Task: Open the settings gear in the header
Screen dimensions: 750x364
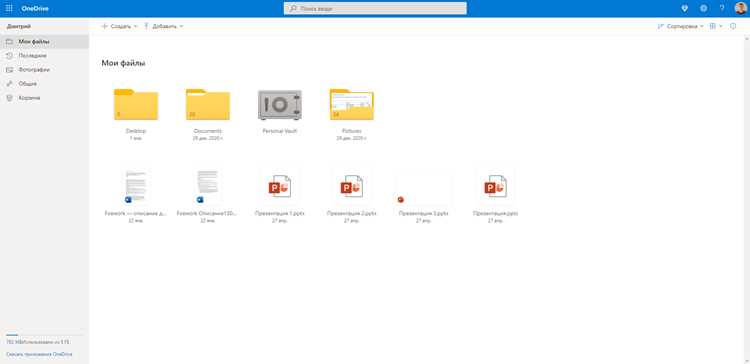Action: coord(703,9)
